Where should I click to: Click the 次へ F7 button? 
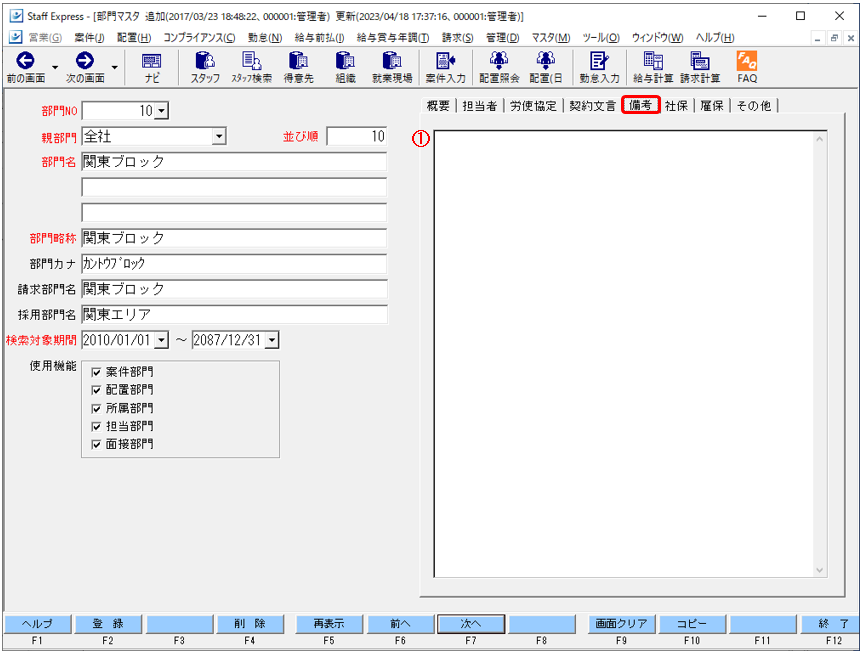pos(471,624)
